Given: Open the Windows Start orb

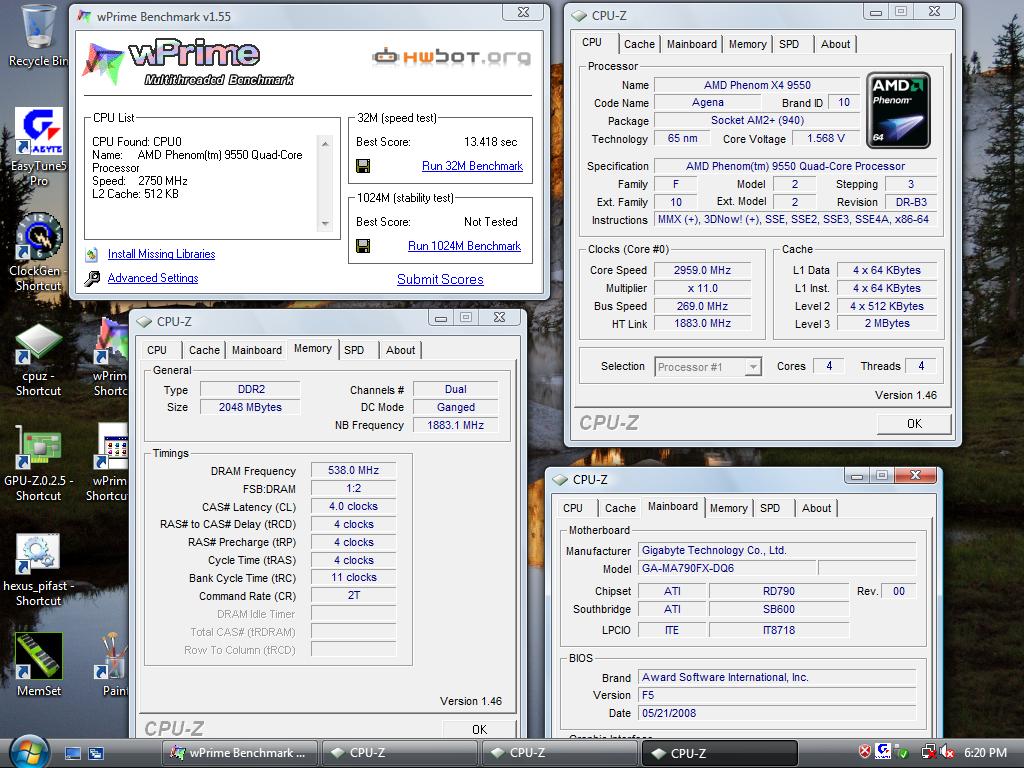Looking at the screenshot, I should (29, 752).
